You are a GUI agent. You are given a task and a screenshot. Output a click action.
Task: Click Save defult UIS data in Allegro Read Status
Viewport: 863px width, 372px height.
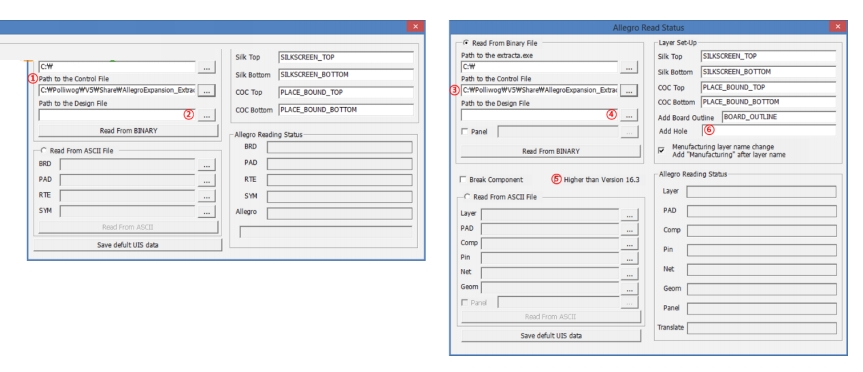click(551, 335)
